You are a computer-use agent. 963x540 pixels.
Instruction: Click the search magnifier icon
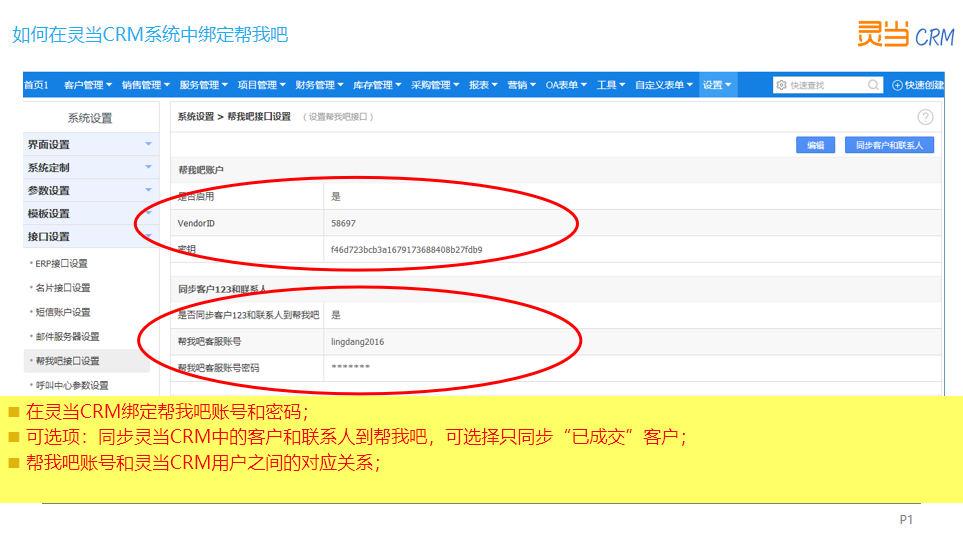click(873, 85)
